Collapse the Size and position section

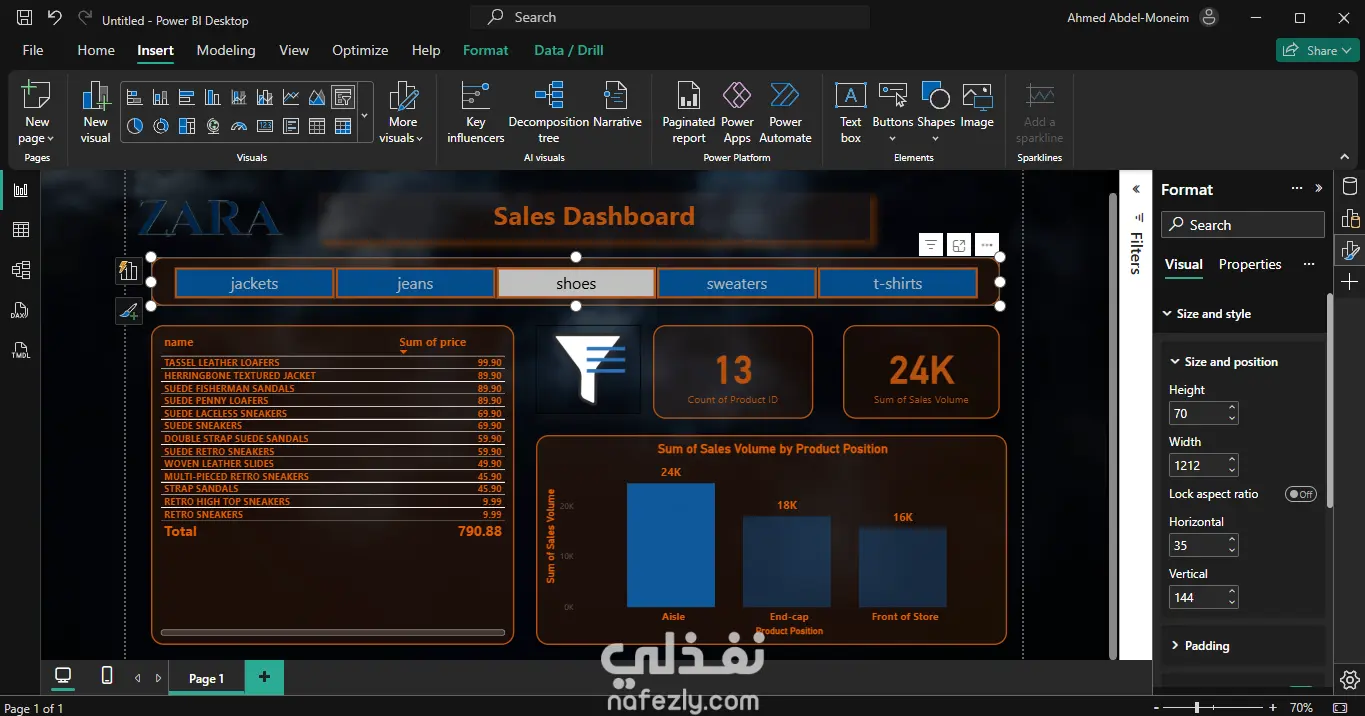1175,362
